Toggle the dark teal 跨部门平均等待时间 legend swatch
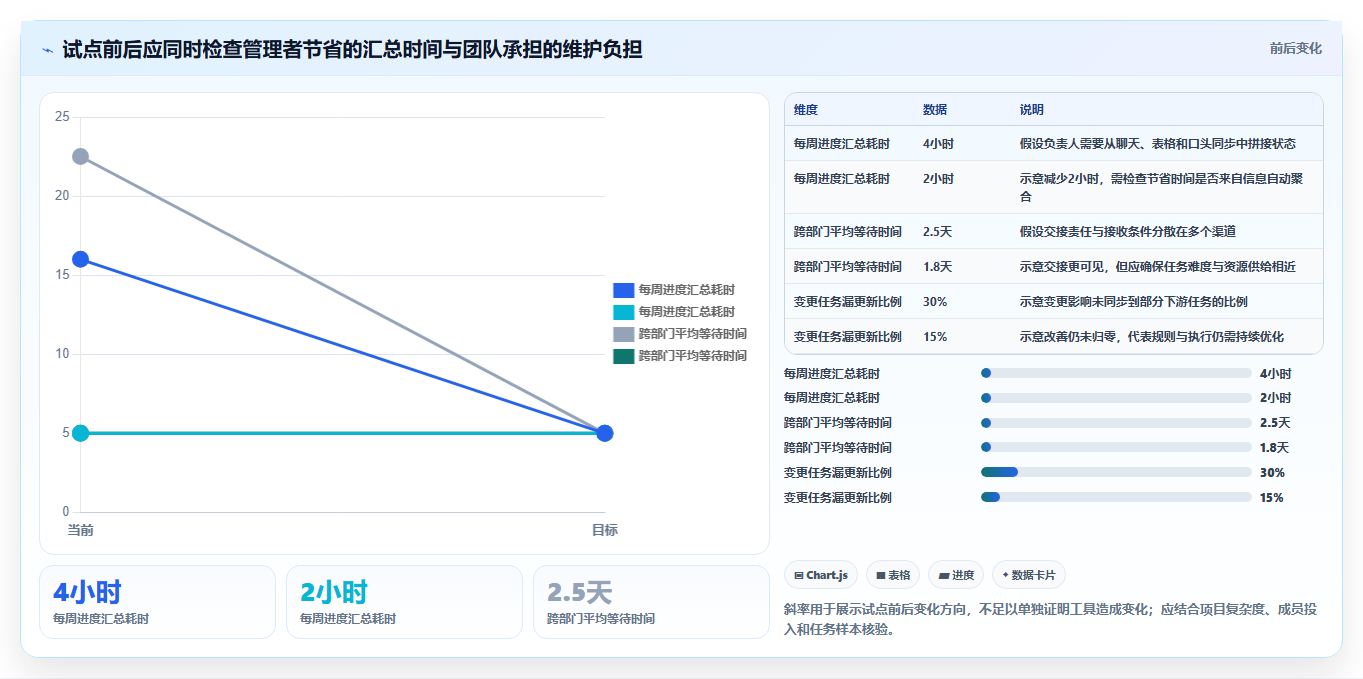Viewport: 1363px width, 679px height. pos(624,356)
